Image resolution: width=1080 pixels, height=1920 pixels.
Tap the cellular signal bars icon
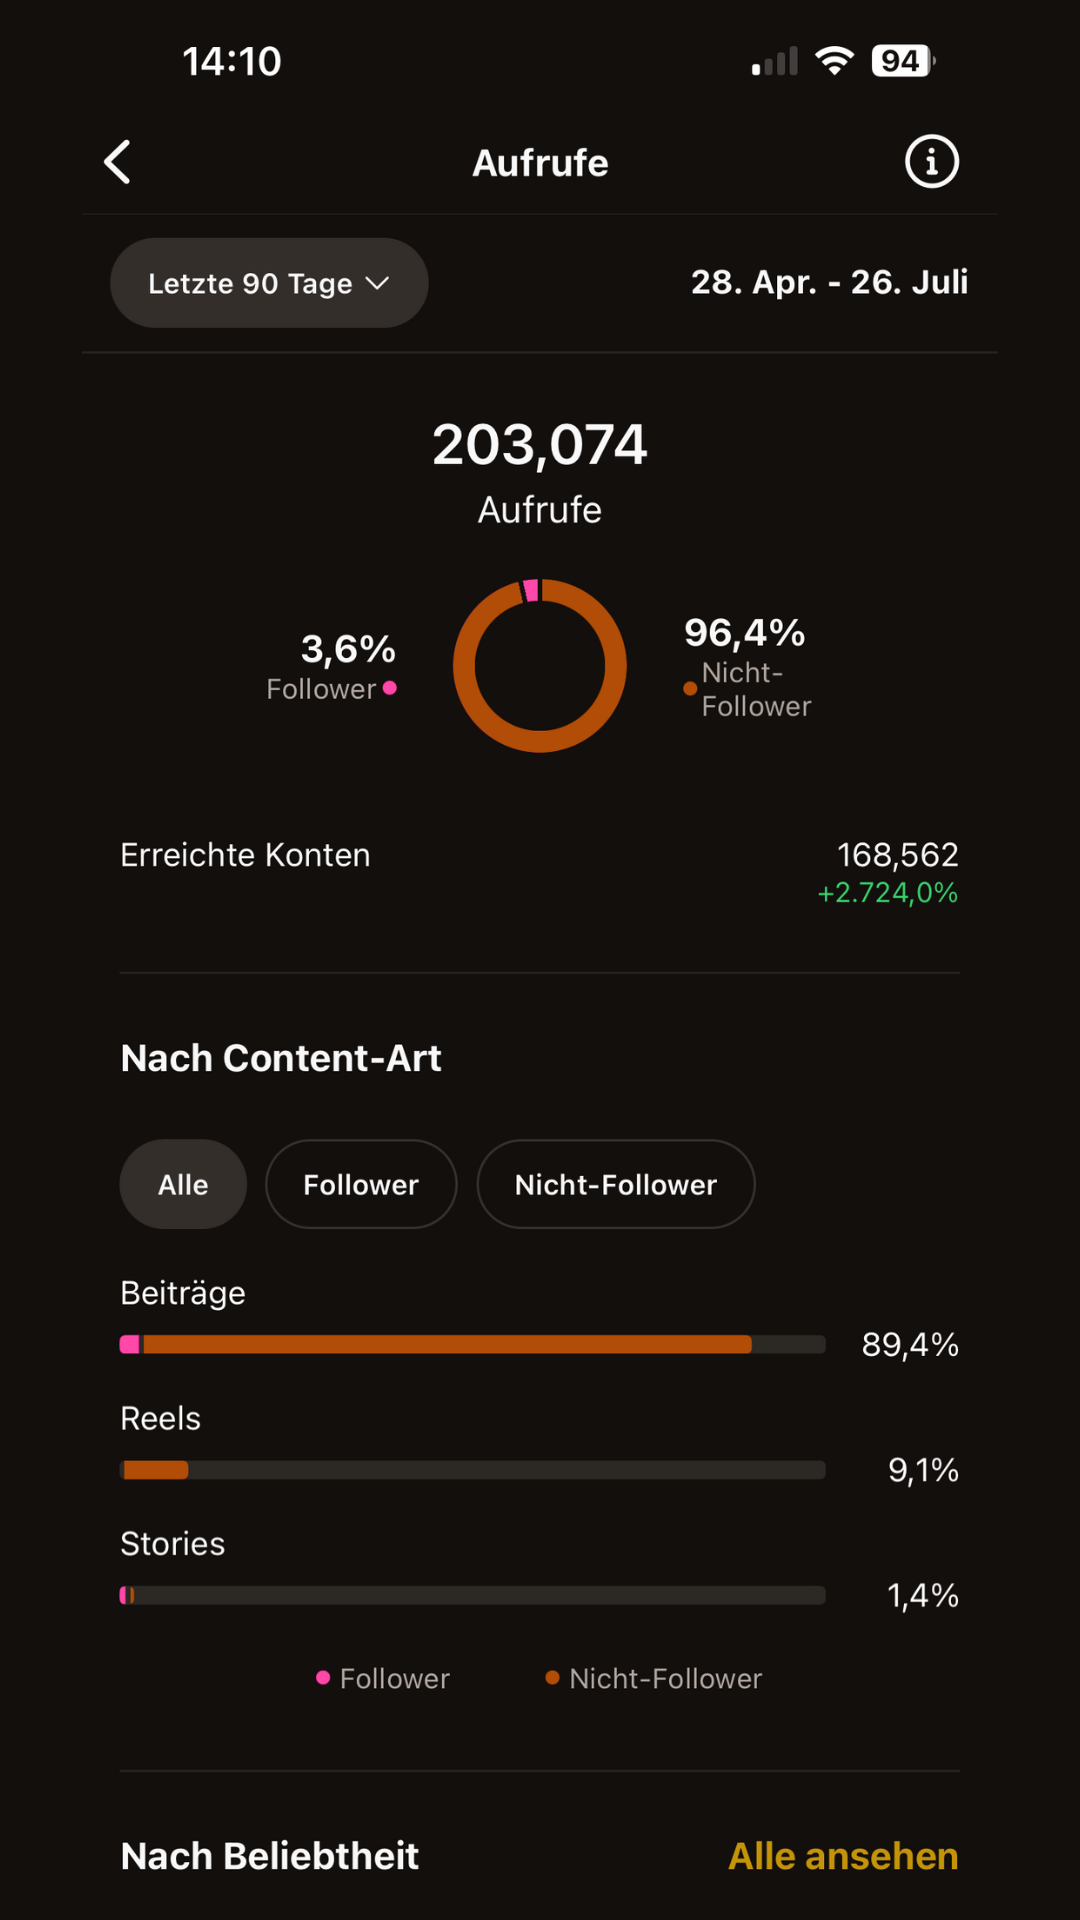click(775, 62)
